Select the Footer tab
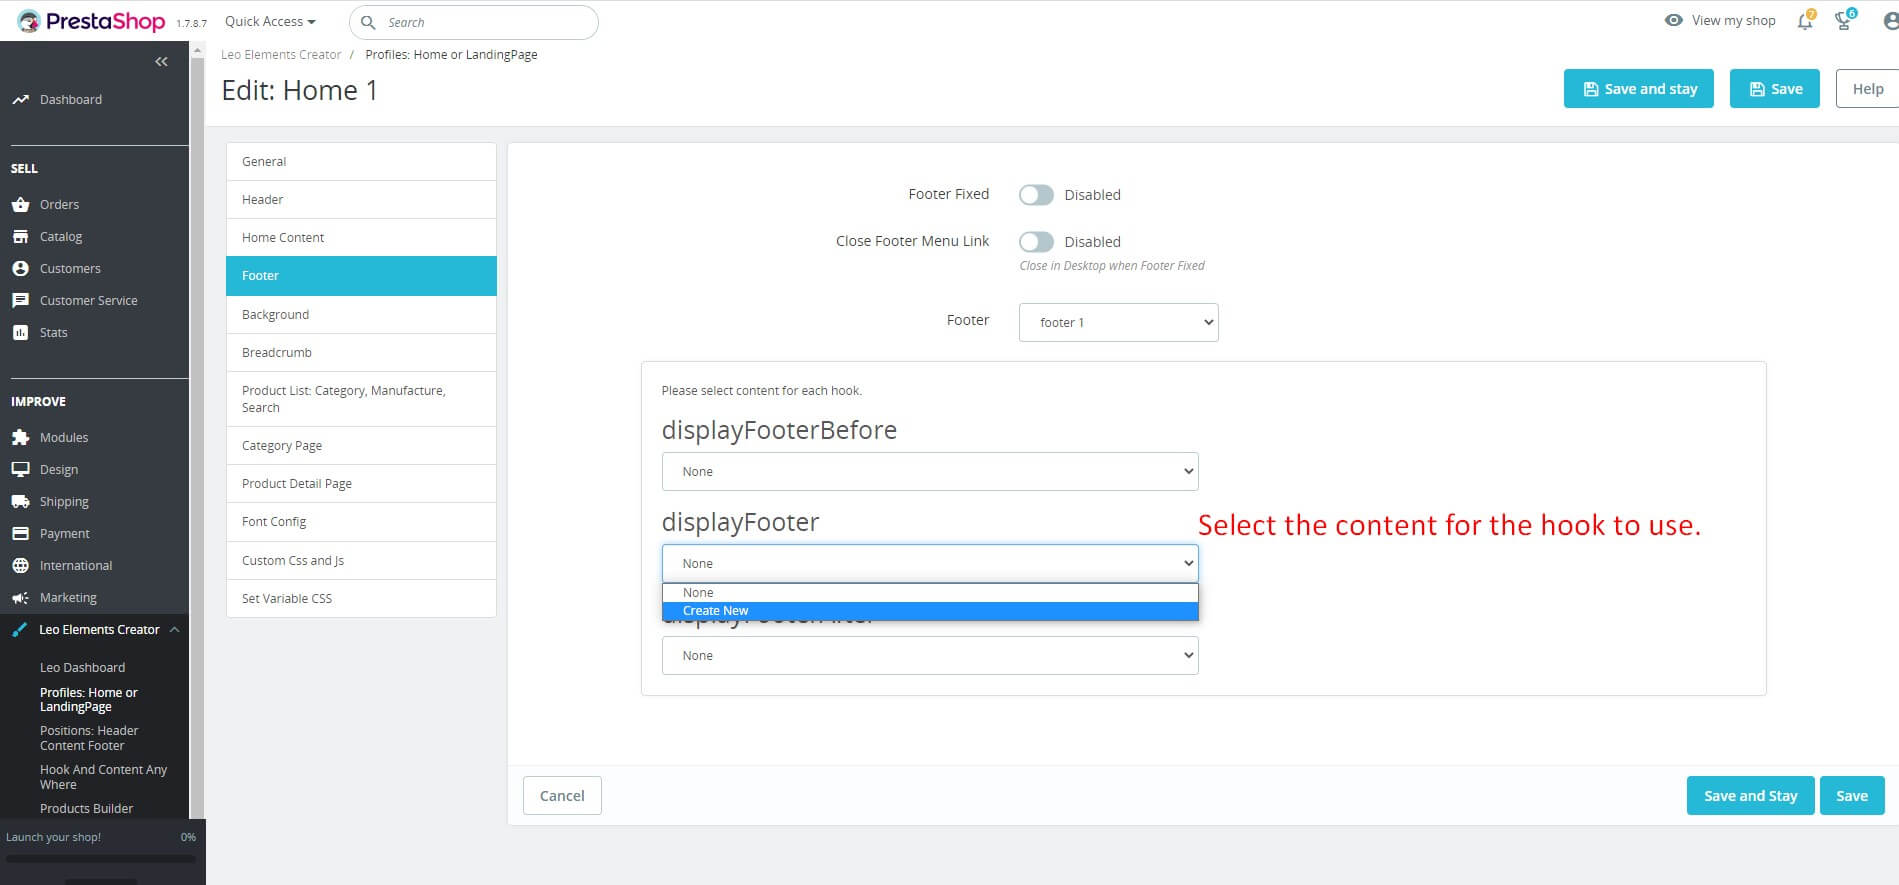The image size is (1899, 885). (x=361, y=276)
